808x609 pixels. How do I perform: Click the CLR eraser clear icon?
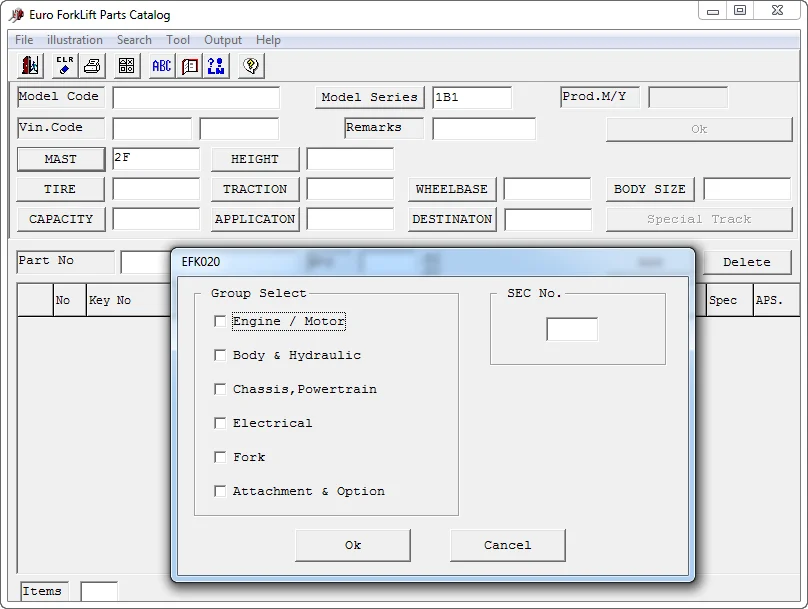pos(64,65)
